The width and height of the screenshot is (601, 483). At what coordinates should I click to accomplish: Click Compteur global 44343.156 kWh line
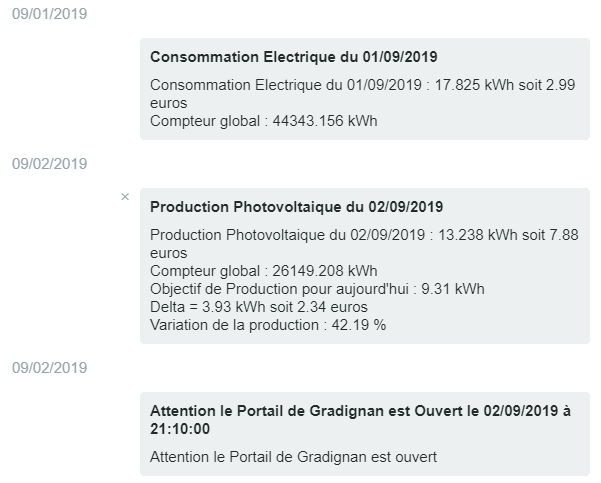click(263, 121)
